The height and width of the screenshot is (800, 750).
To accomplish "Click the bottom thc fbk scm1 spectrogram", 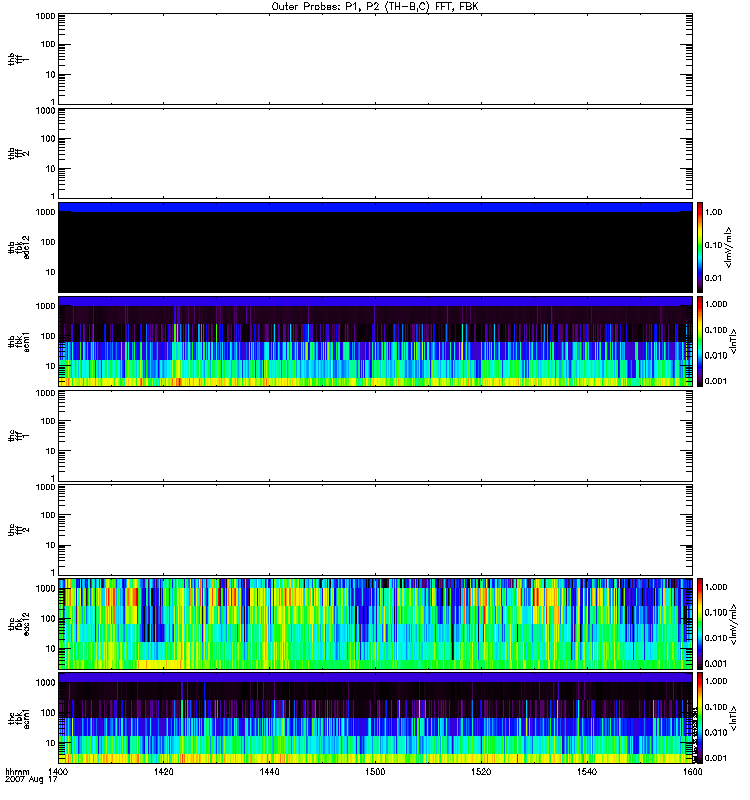I will tap(375, 717).
